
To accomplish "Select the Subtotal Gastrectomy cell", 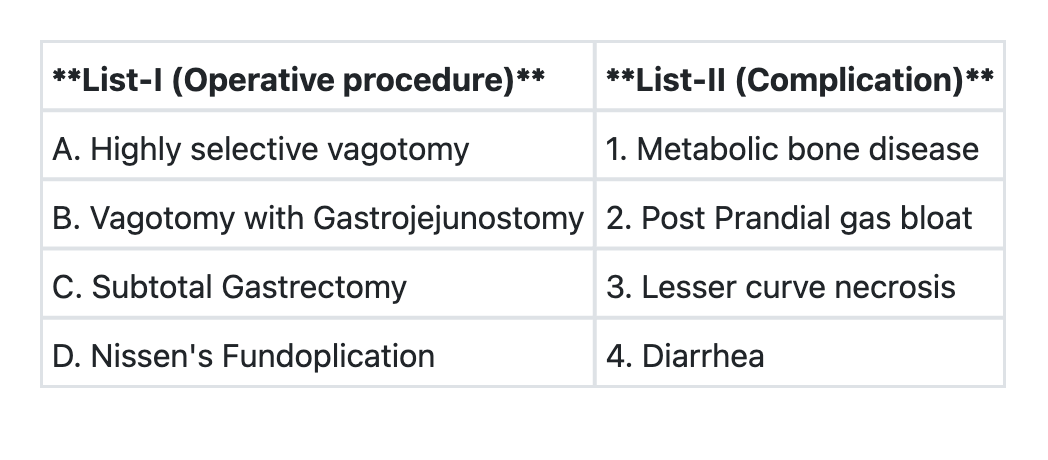I will pos(230,287).
